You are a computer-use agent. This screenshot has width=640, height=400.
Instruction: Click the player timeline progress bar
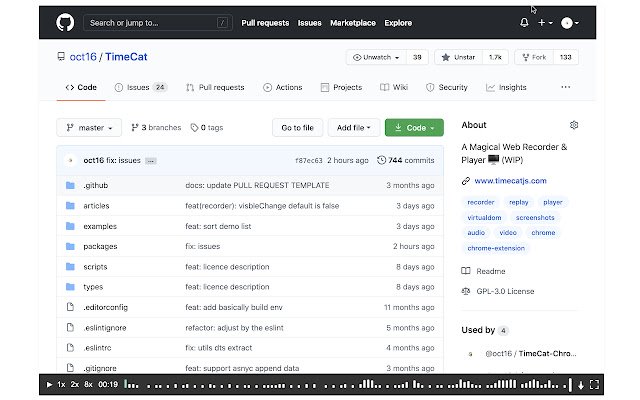(x=347, y=384)
